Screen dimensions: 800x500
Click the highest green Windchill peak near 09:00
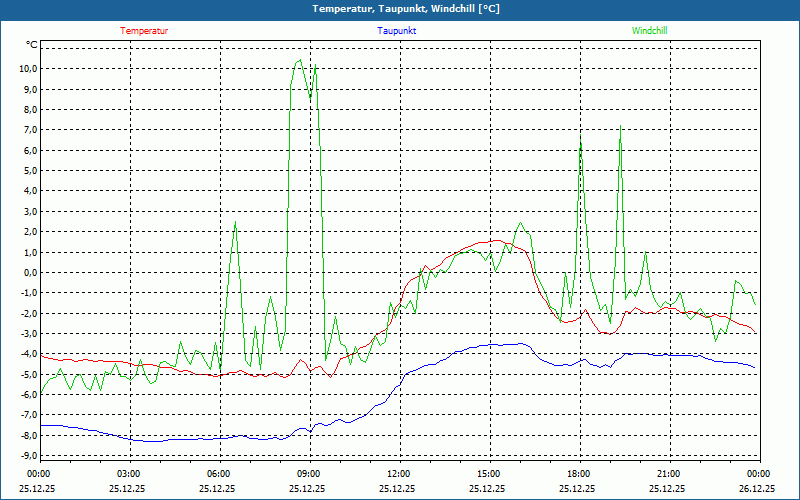[299, 60]
